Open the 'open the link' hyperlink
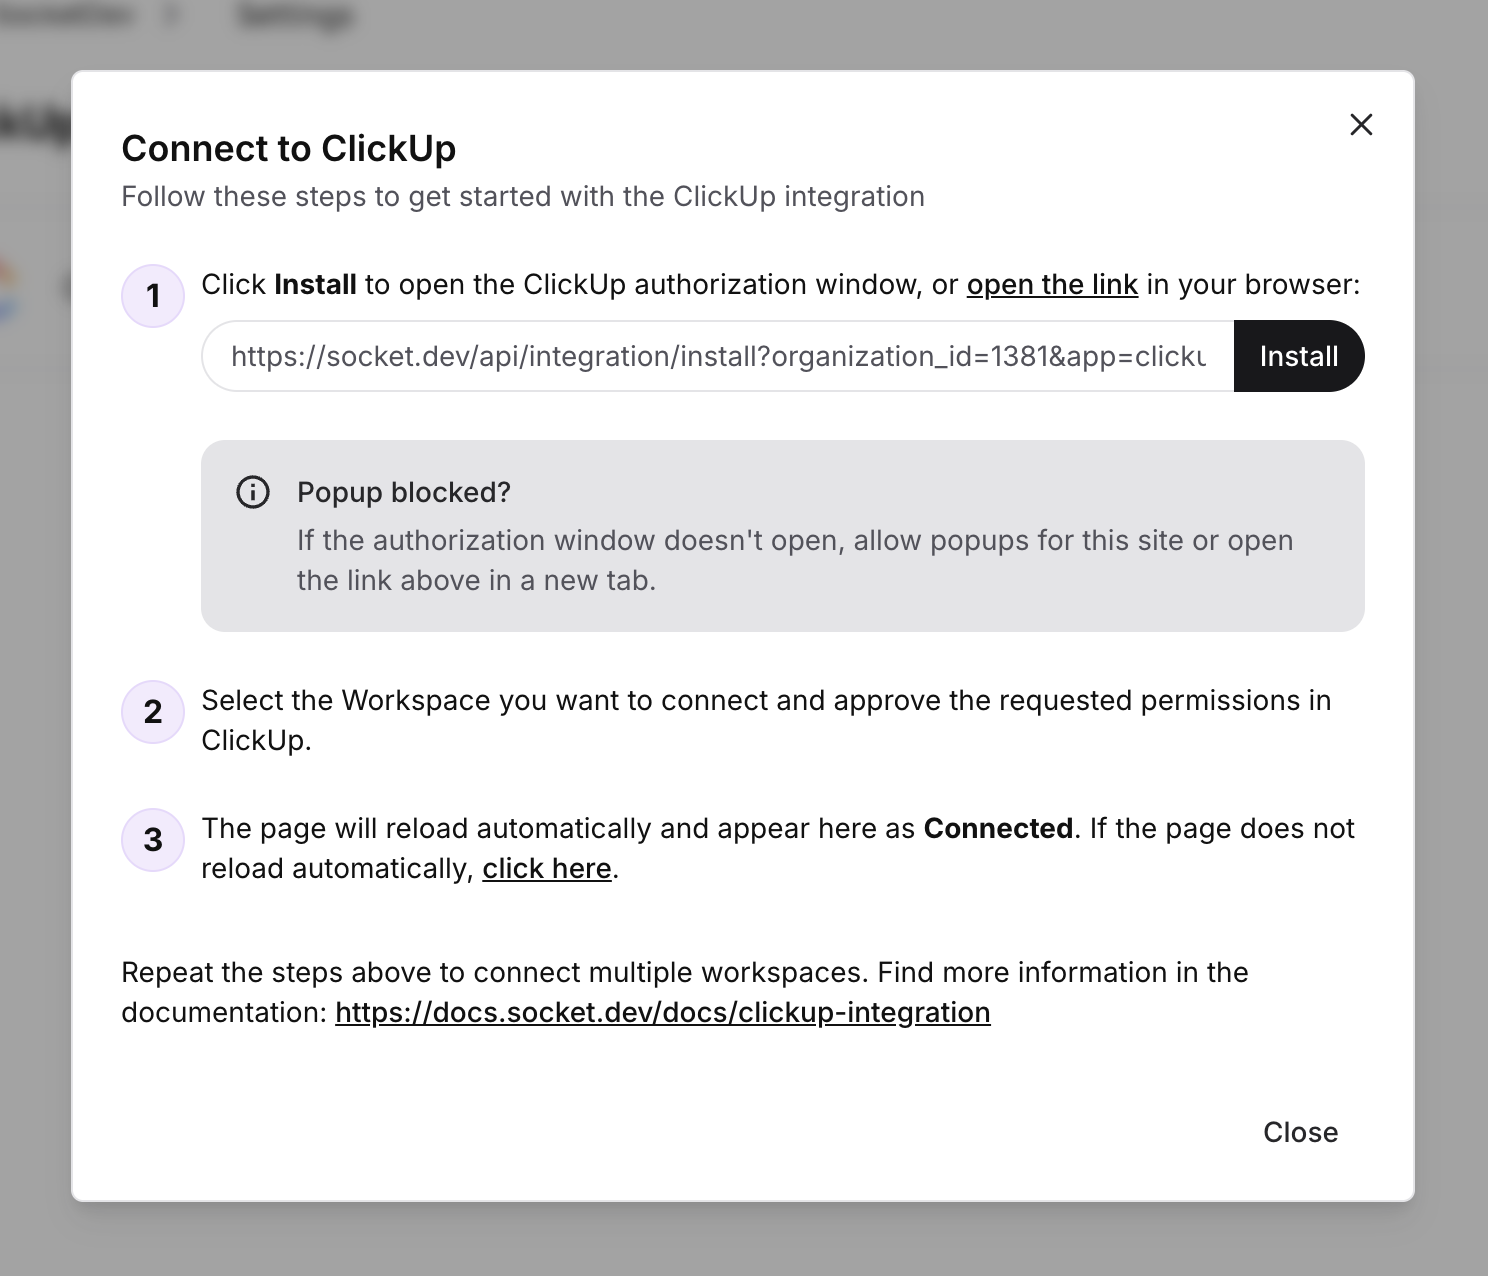Viewport: 1488px width, 1276px height. click(x=1052, y=285)
